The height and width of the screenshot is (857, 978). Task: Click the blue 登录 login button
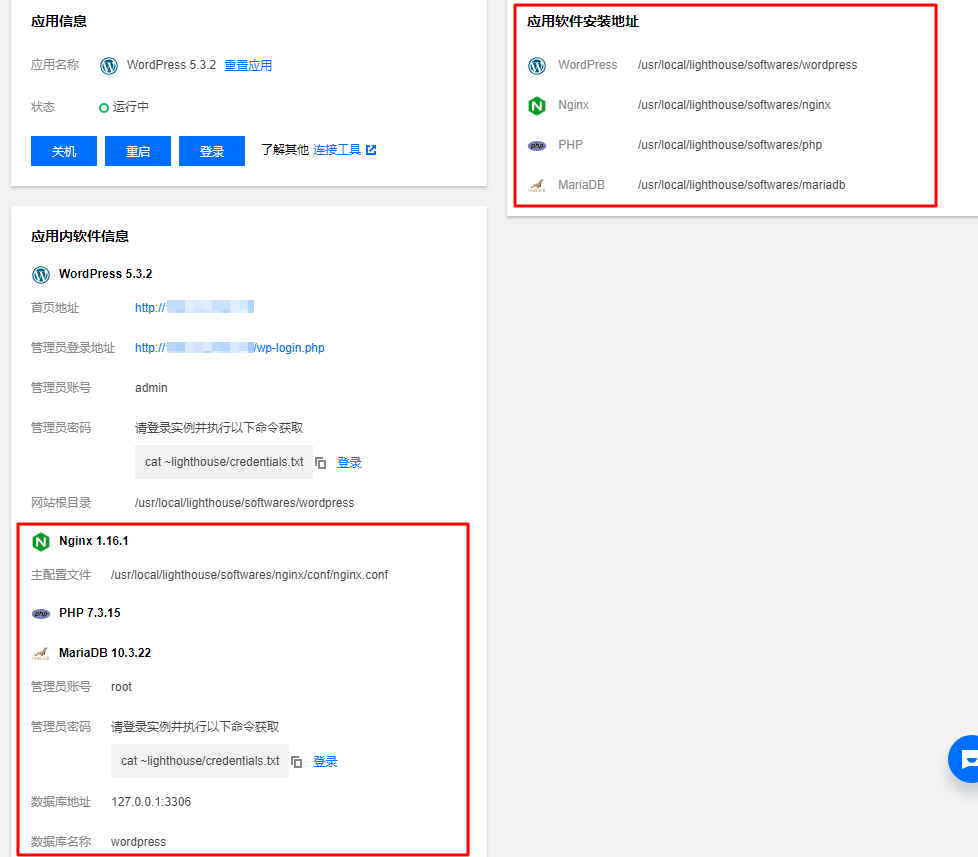[x=212, y=151]
